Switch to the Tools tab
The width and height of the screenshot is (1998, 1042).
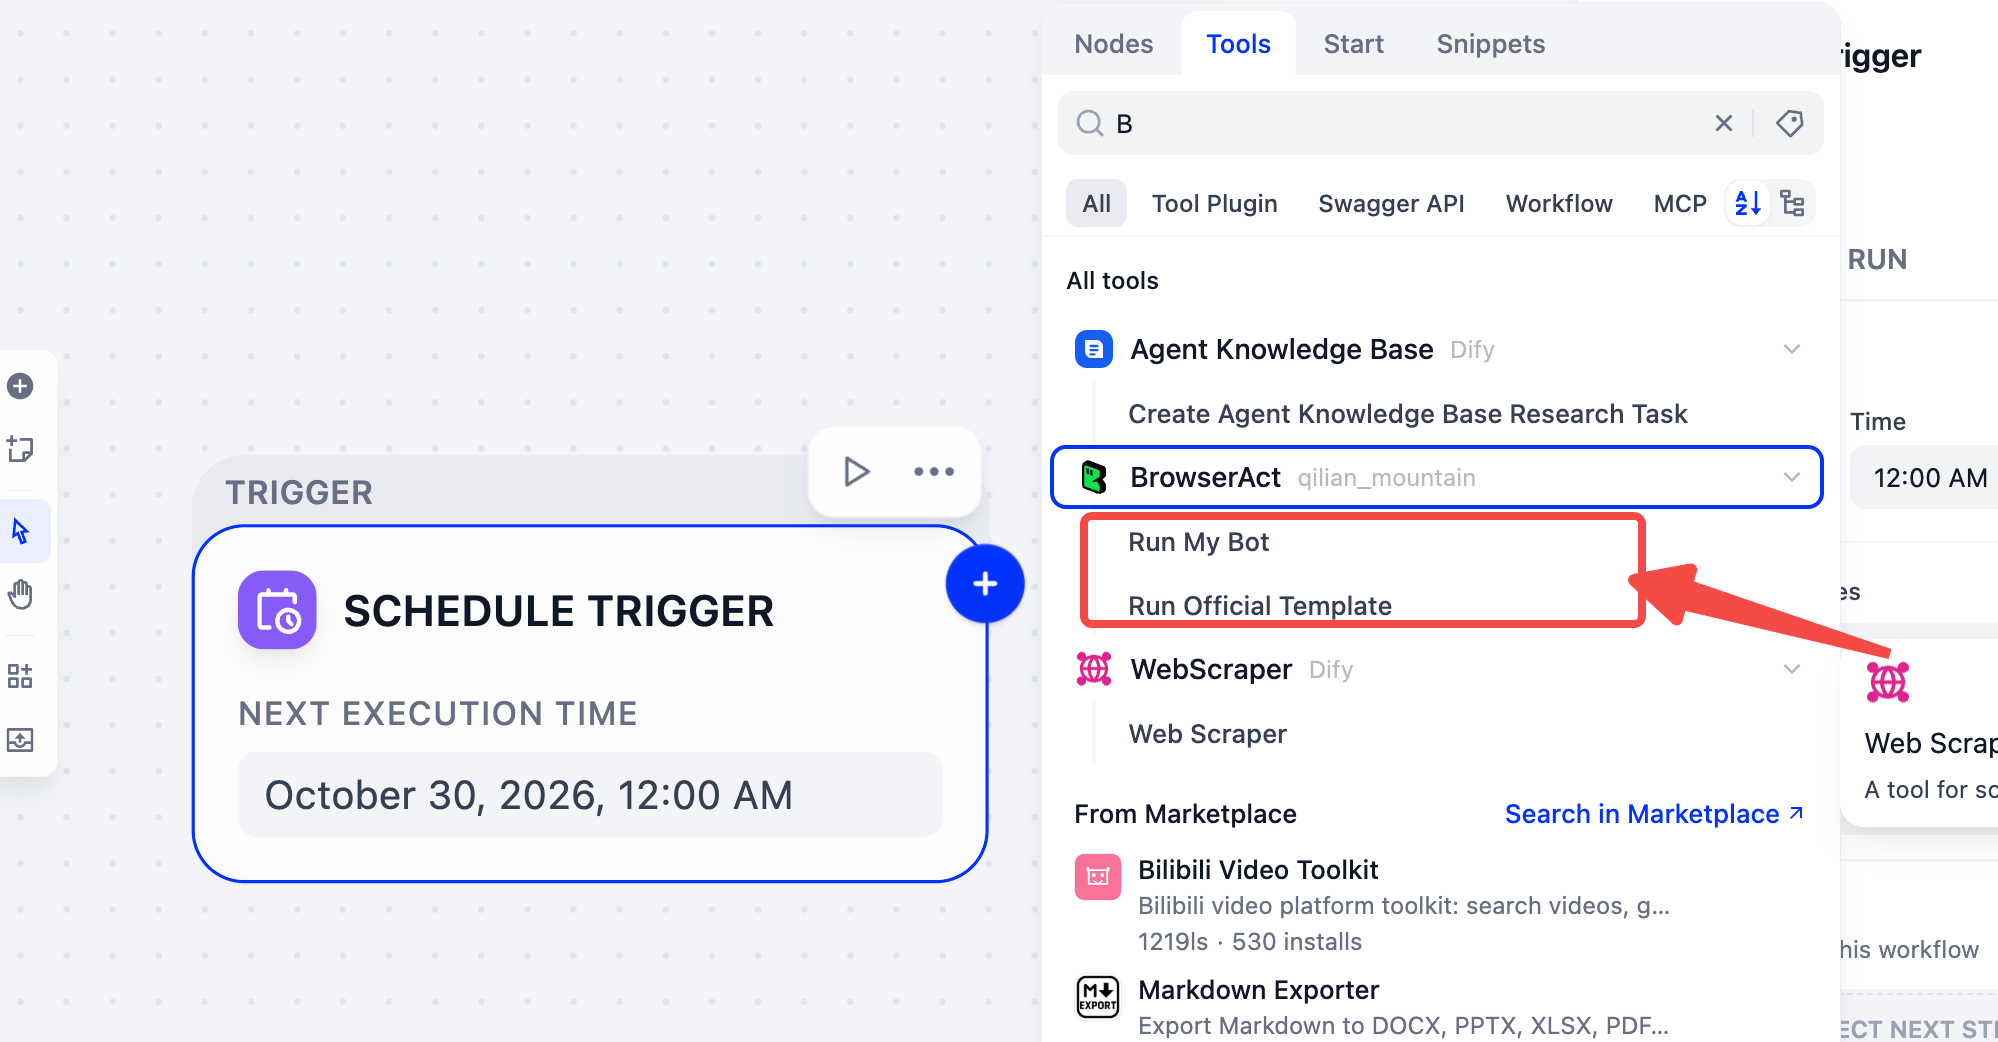[x=1238, y=44]
